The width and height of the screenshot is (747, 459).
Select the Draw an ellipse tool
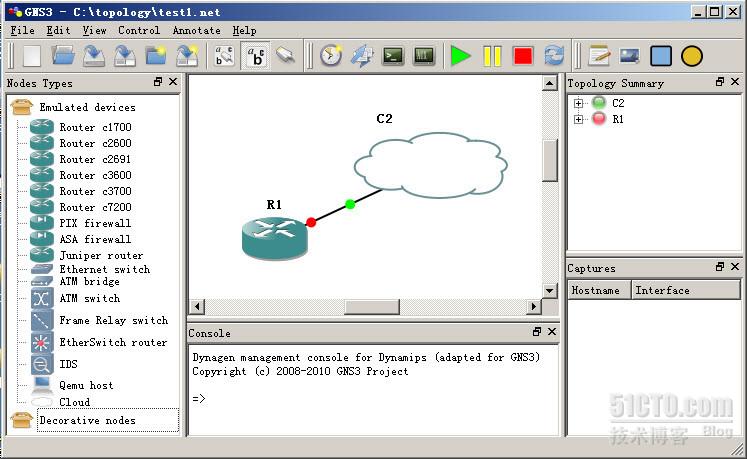click(692, 56)
